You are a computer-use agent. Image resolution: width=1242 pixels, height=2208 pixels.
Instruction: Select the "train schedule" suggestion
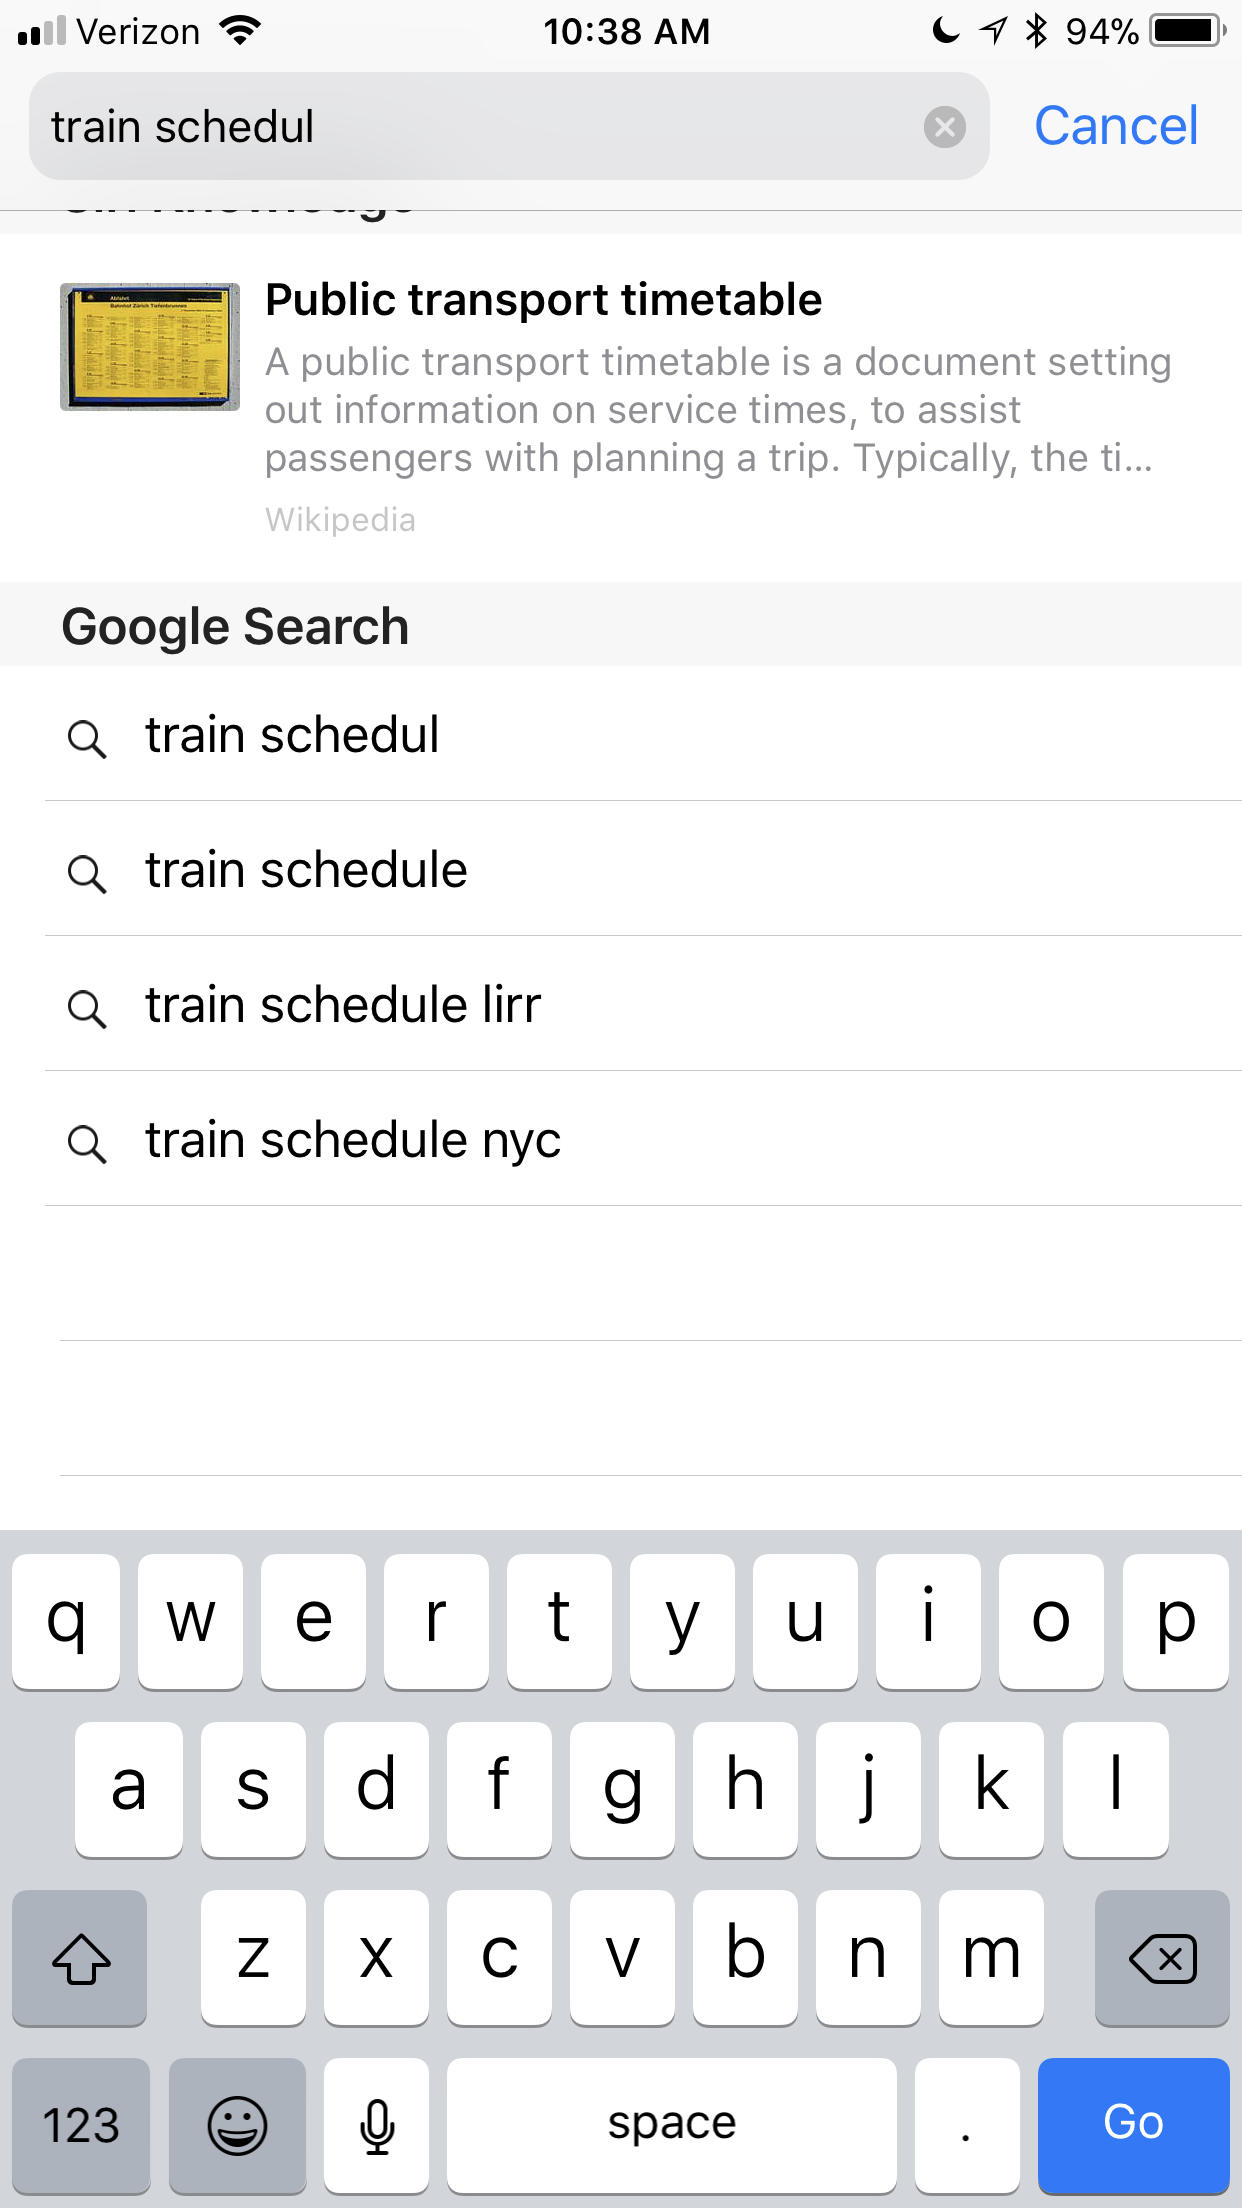(x=306, y=870)
